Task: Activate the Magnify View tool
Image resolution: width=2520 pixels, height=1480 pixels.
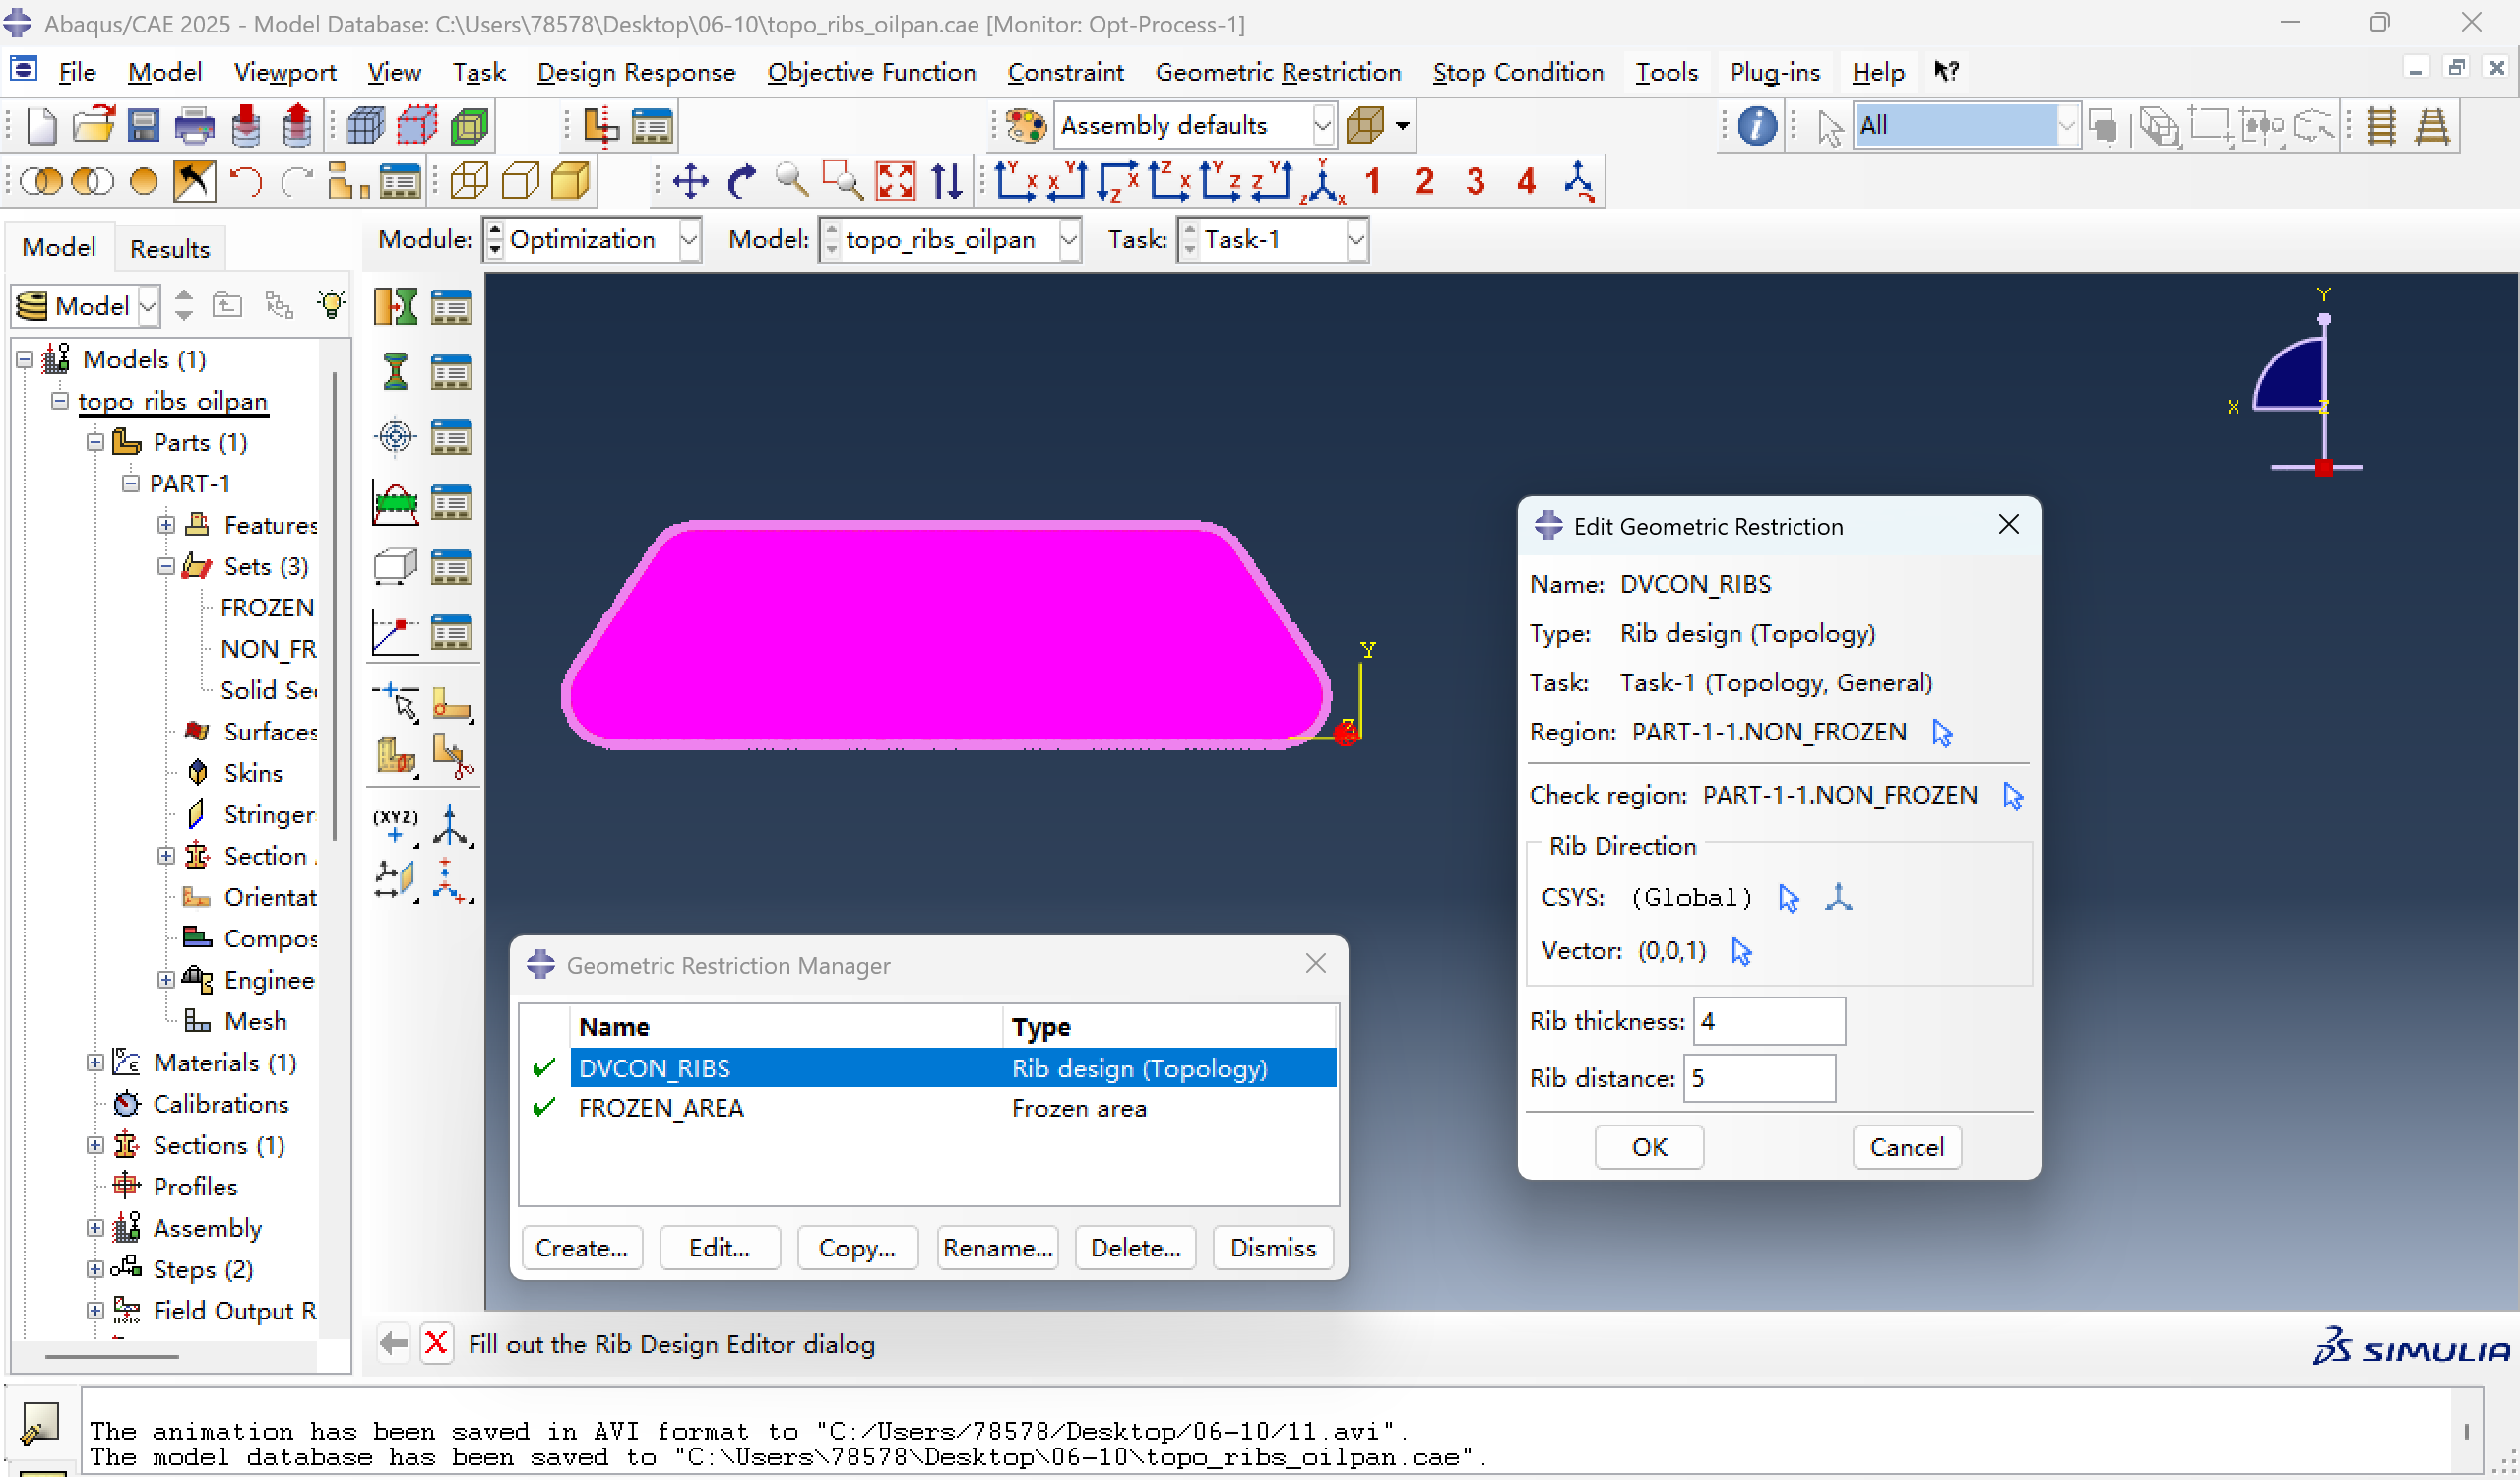Action: pyautogui.click(x=792, y=182)
